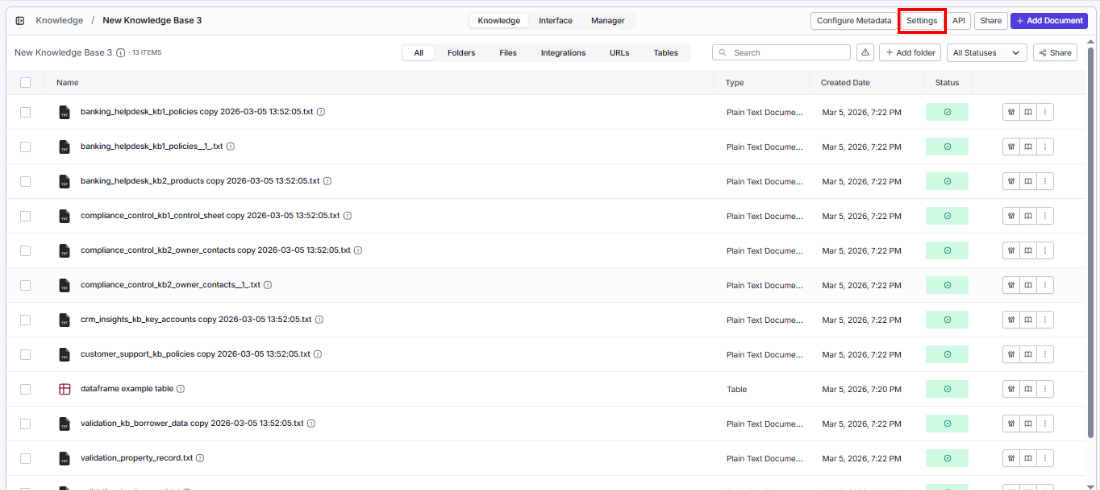Select checkbox for banking_helpdesk_kb1_policies__1_.txt
The image size is (1100, 490).
coord(26,147)
